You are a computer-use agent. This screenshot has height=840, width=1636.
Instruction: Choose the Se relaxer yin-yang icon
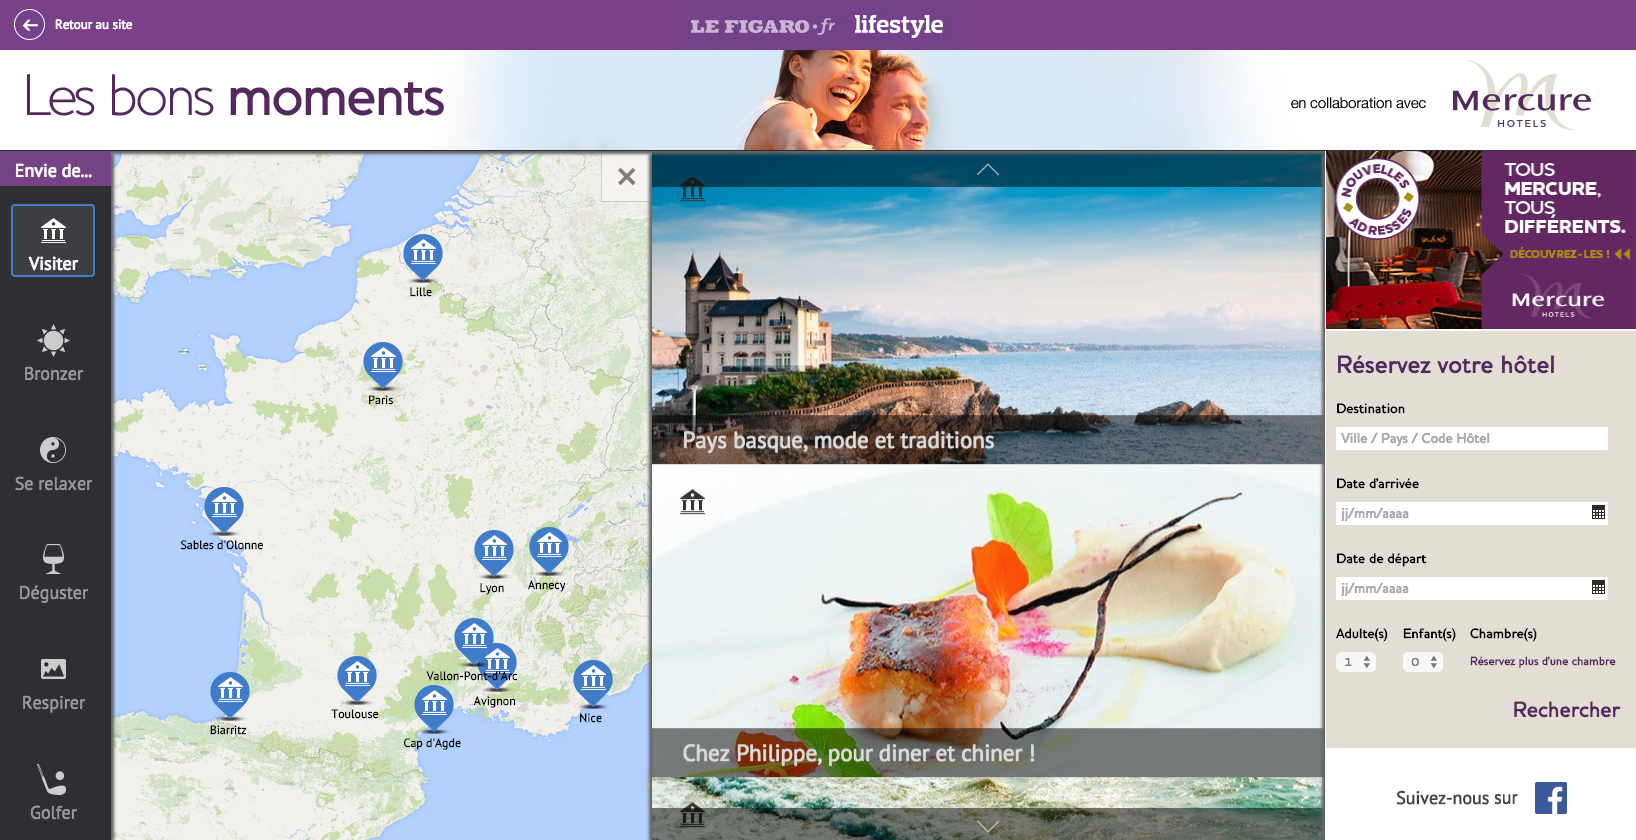click(x=53, y=450)
